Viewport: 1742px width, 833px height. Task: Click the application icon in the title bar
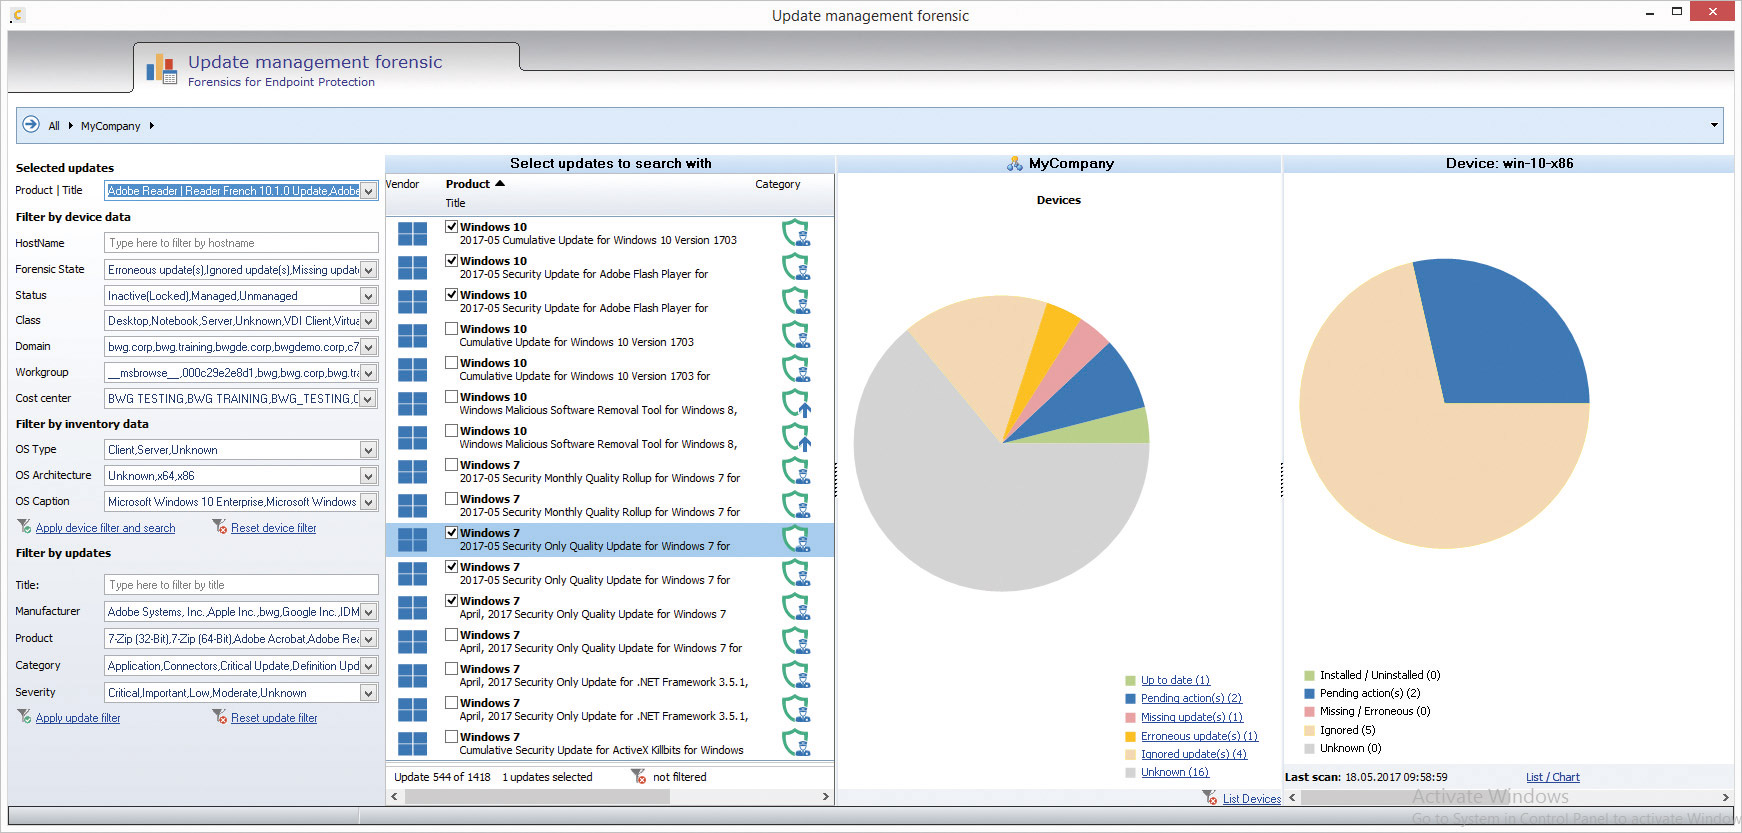17,15
